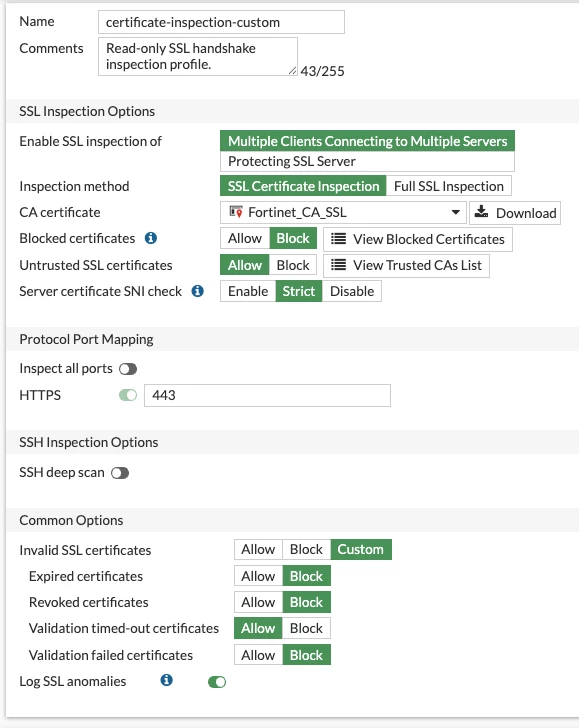Viewport: 579px width, 728px height.
Task: Toggle the SSH deep scan switch
Action: 120,473
